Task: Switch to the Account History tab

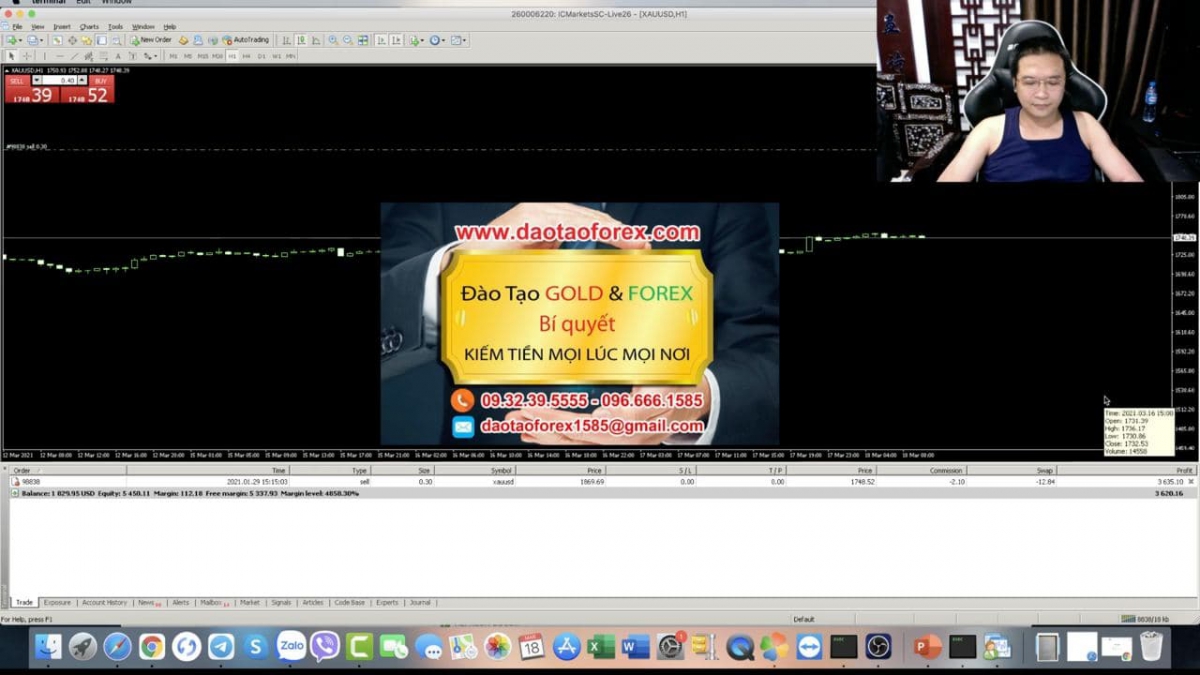Action: pos(104,602)
